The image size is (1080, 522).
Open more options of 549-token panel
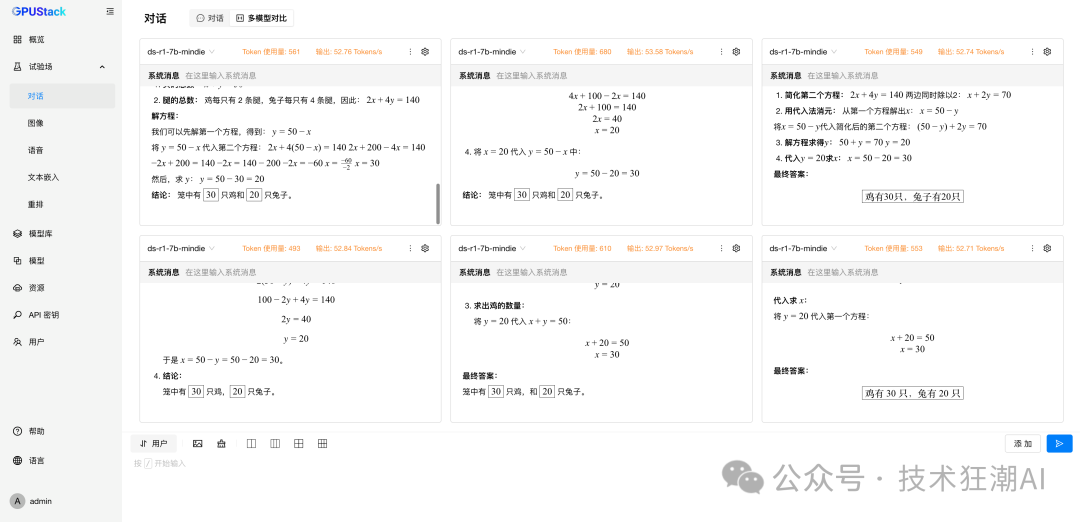coord(1033,52)
